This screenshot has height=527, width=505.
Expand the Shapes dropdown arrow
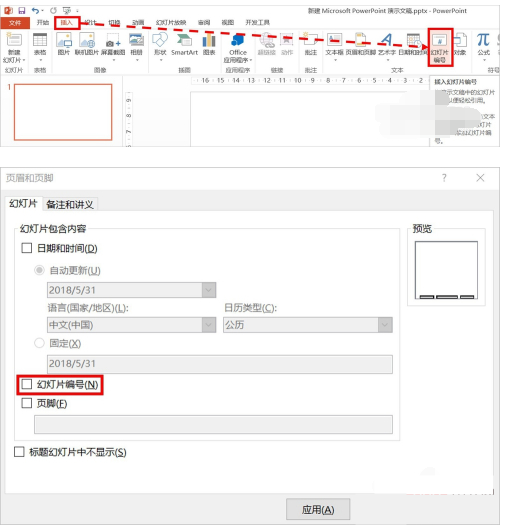coord(161,60)
